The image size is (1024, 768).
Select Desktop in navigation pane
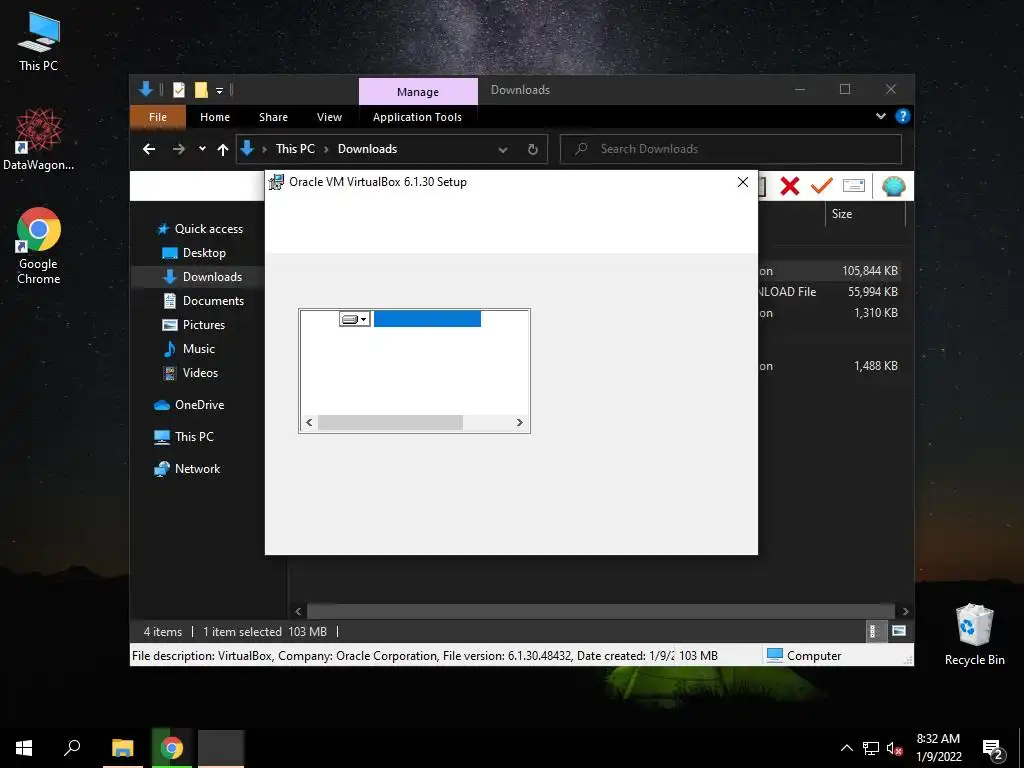(x=193, y=253)
